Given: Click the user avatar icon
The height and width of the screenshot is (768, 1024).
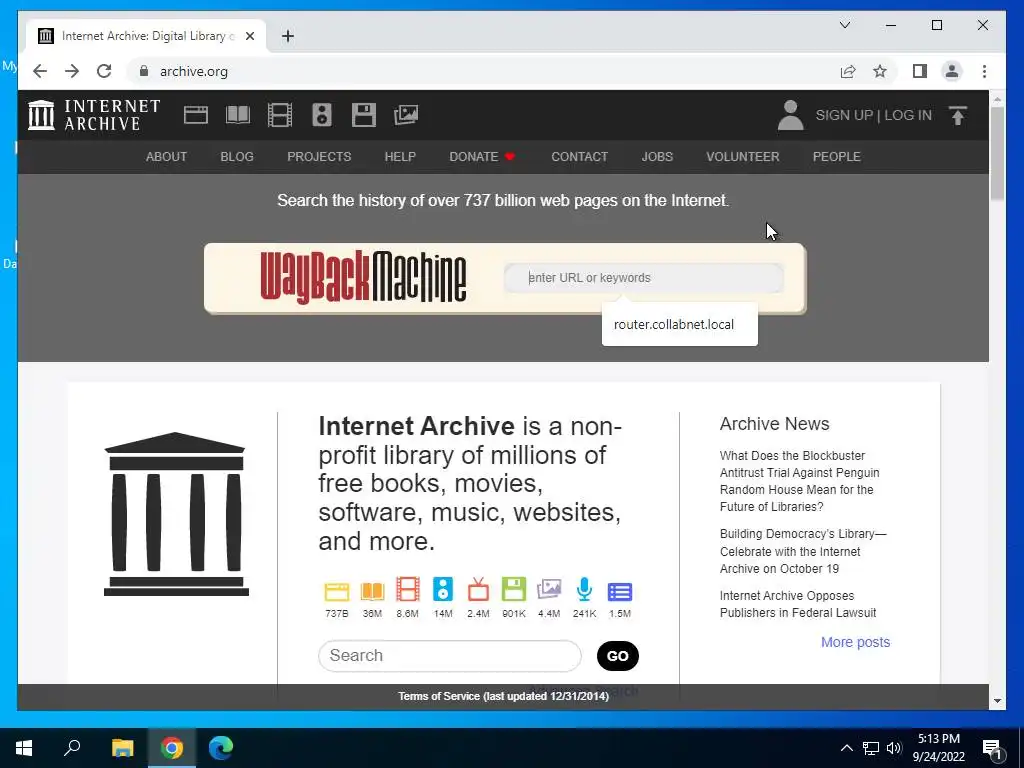Looking at the screenshot, I should pyautogui.click(x=790, y=115).
